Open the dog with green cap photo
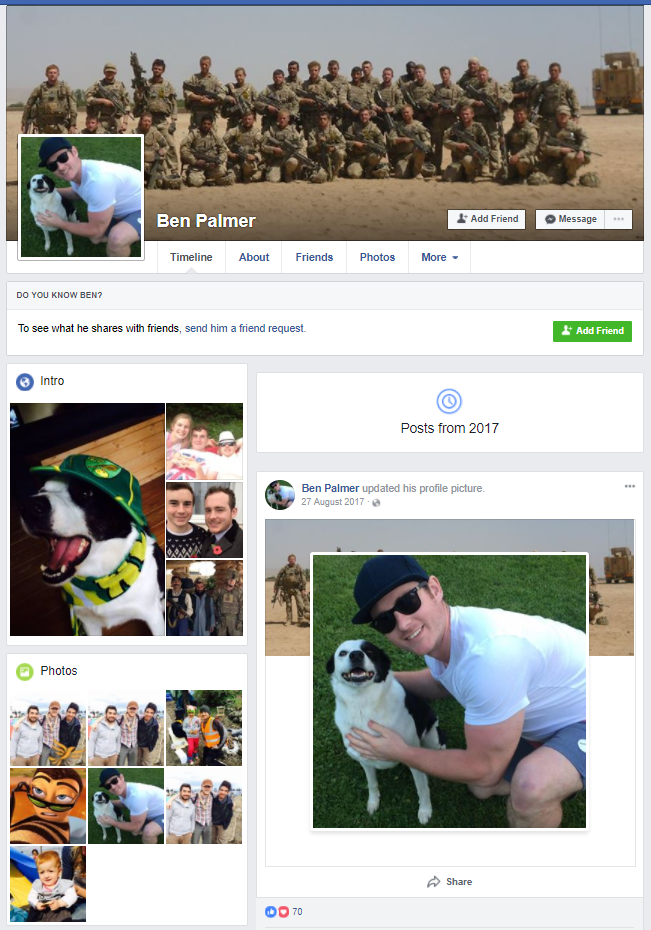The image size is (651, 930). pyautogui.click(x=87, y=520)
